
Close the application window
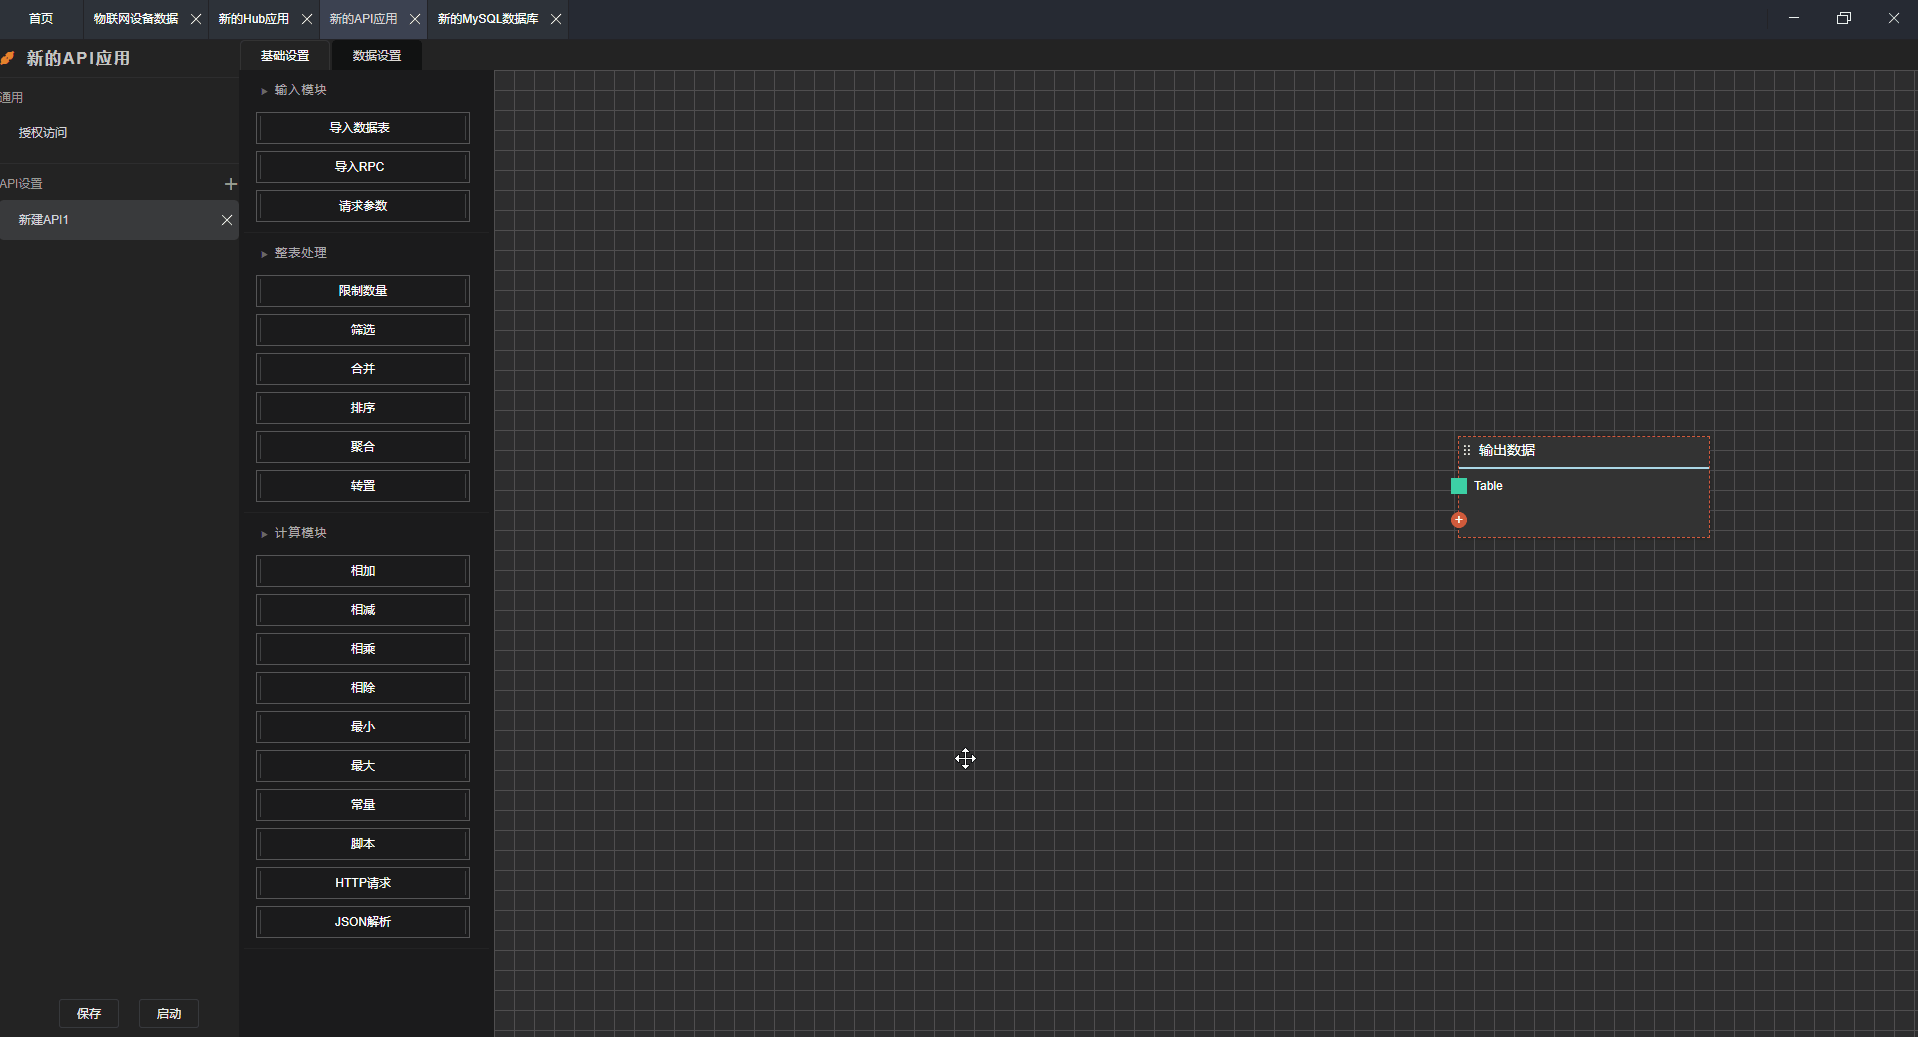1894,18
